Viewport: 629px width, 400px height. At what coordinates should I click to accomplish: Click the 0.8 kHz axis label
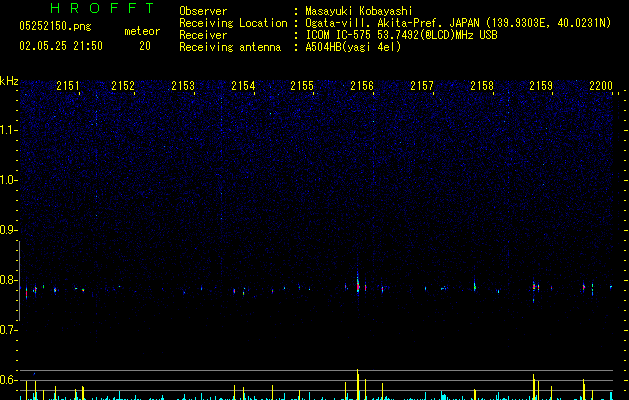[x=9, y=280]
